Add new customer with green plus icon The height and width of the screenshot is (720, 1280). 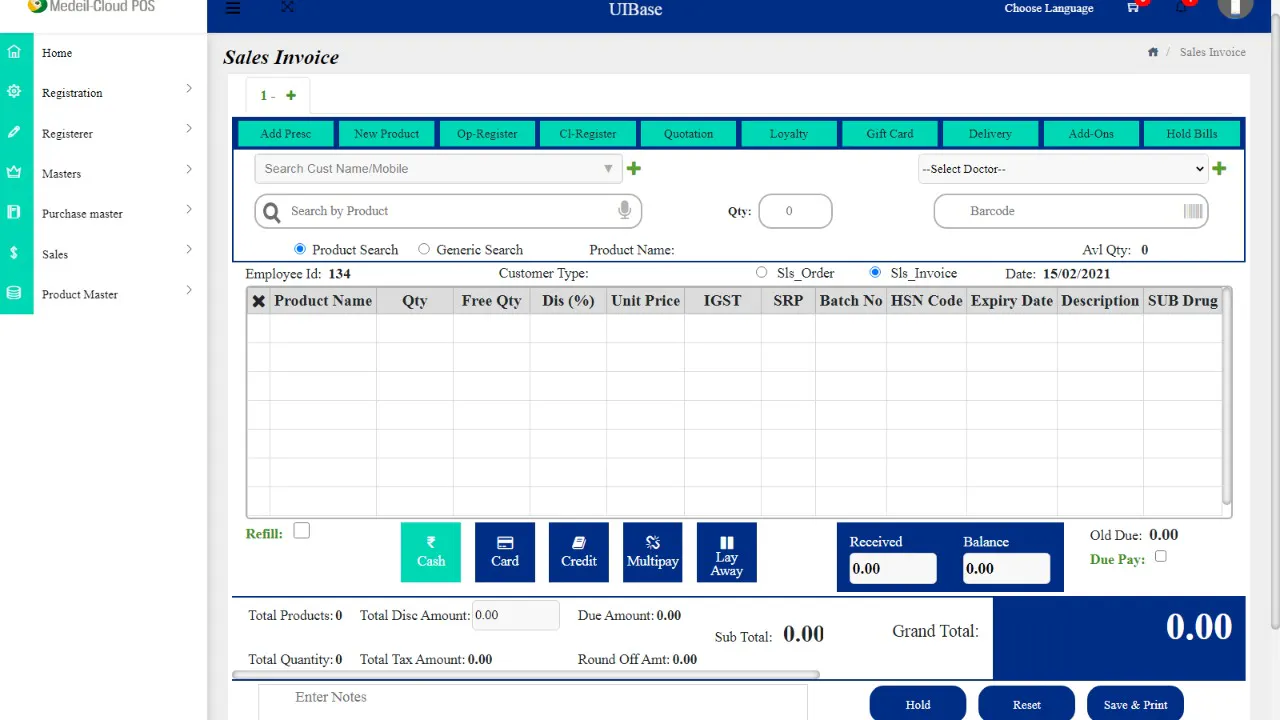pos(633,169)
